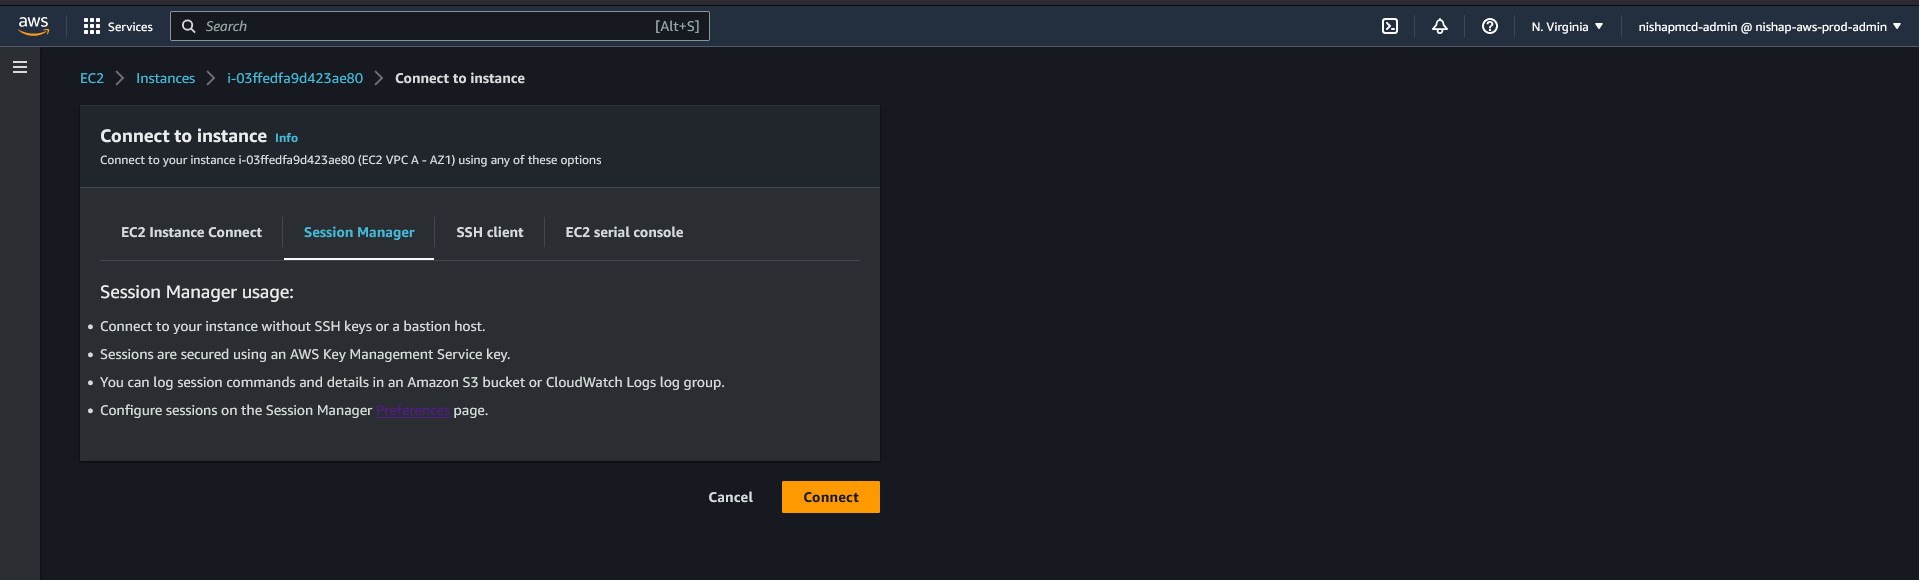Open the EC2 serial console tab
1919x580 pixels.
[x=624, y=232]
